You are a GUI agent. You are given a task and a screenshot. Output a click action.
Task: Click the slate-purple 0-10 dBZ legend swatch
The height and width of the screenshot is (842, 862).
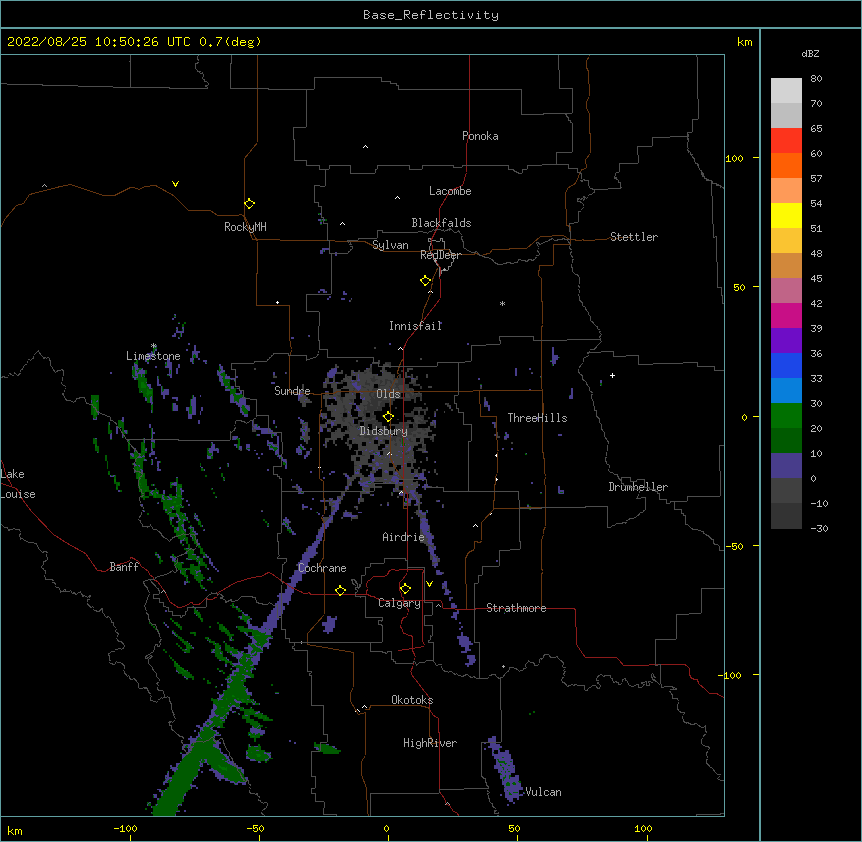tap(786, 466)
